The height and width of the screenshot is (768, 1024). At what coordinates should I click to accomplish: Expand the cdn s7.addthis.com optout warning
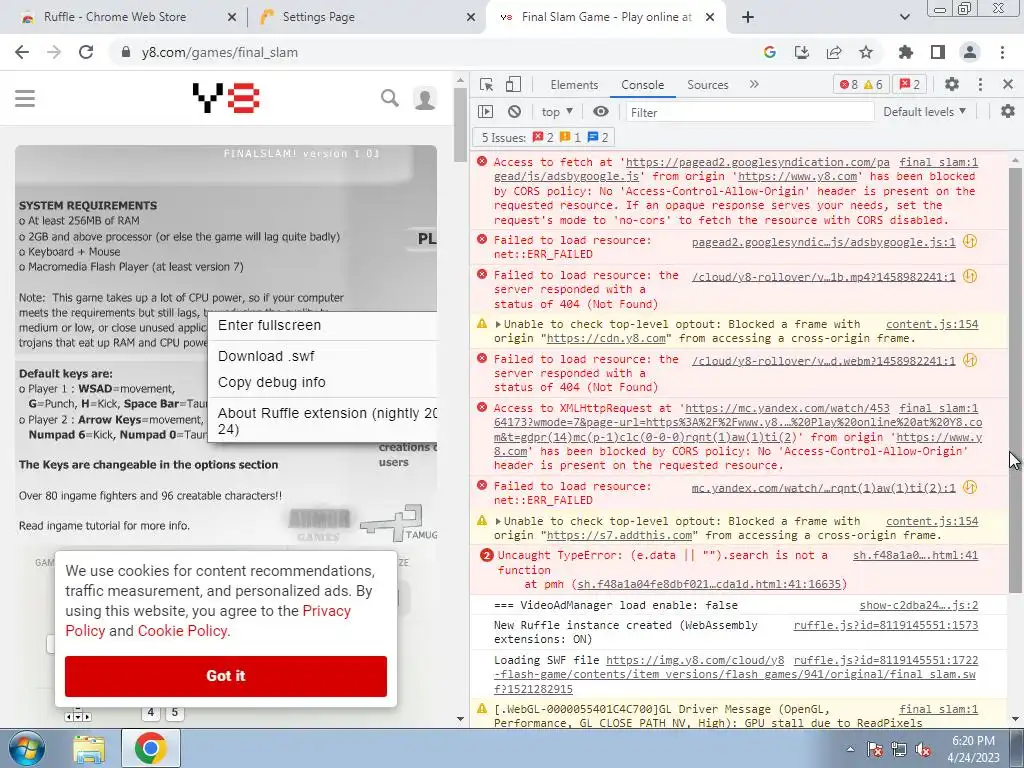click(498, 522)
